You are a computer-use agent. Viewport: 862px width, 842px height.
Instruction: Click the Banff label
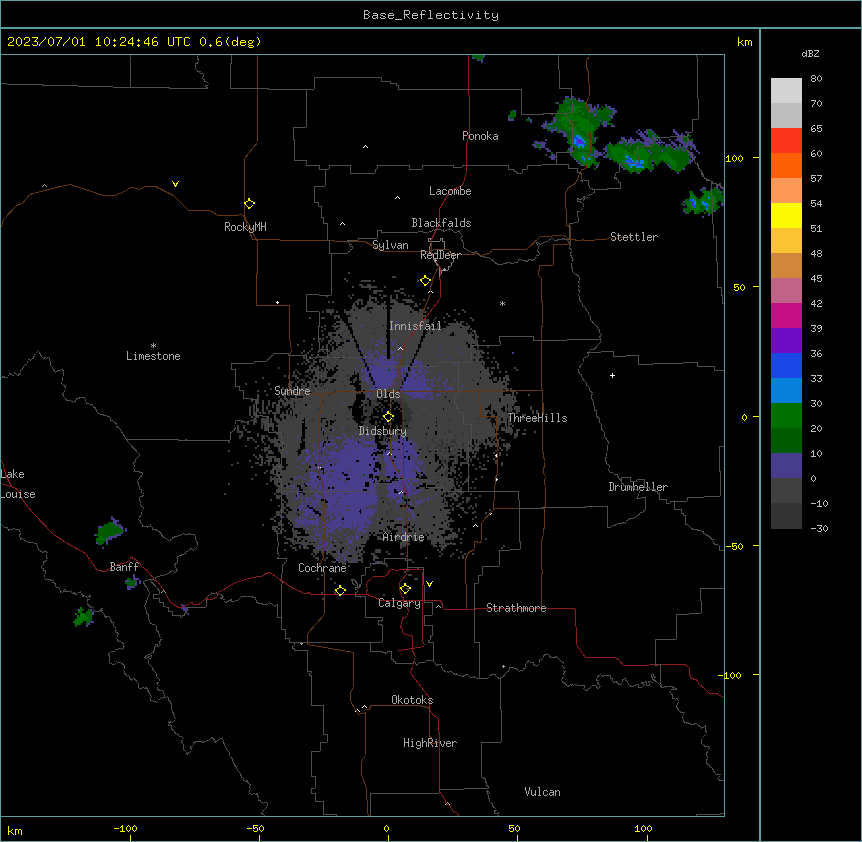(x=124, y=567)
